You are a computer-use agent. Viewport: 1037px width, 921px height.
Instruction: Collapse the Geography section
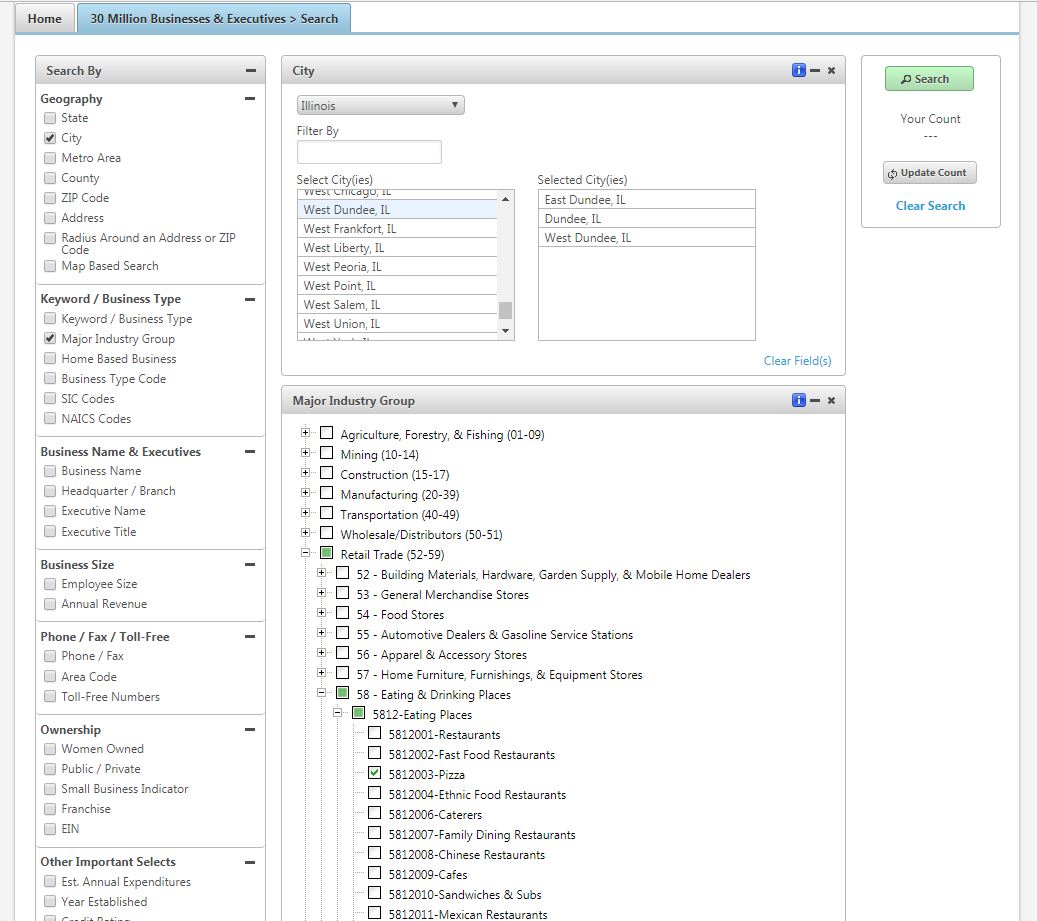point(250,99)
